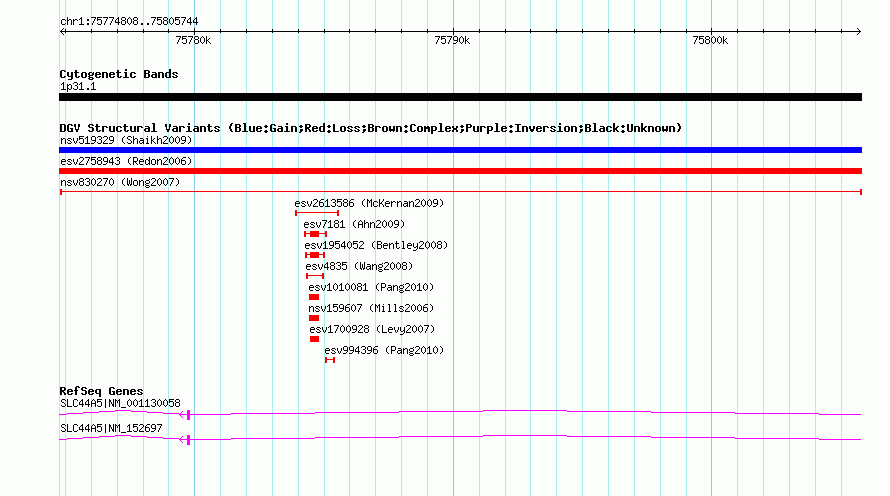
Task: Click the chr1:75774808..75805744 coordinates label
Action: click(x=129, y=22)
